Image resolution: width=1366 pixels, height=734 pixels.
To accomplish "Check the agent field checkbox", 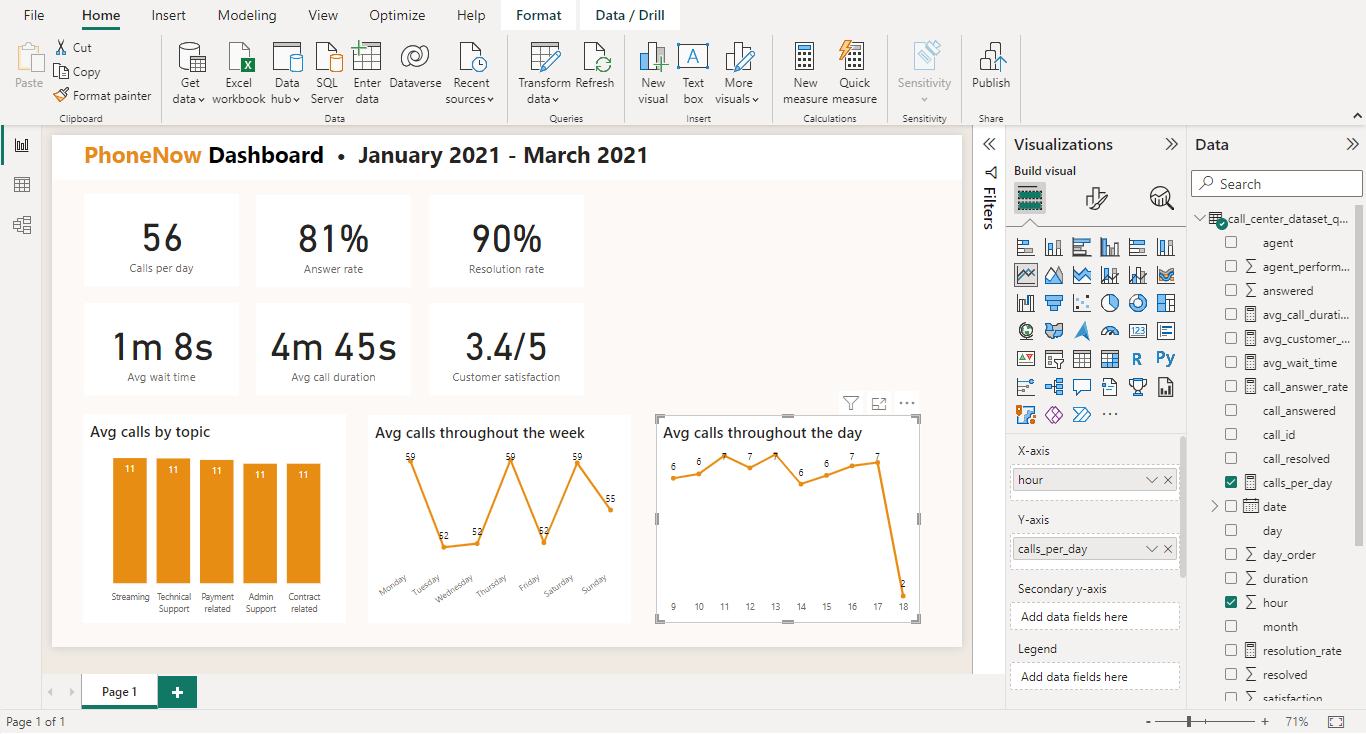I will click(1231, 242).
